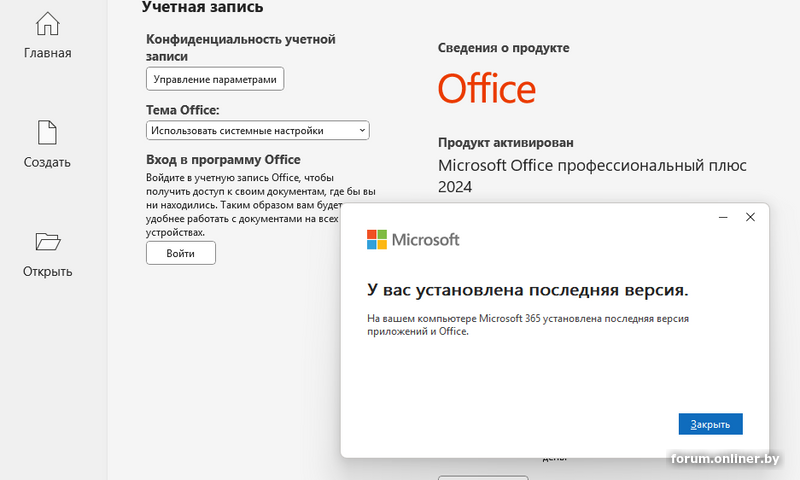
Task: Click the Office logo text
Action: (487, 89)
